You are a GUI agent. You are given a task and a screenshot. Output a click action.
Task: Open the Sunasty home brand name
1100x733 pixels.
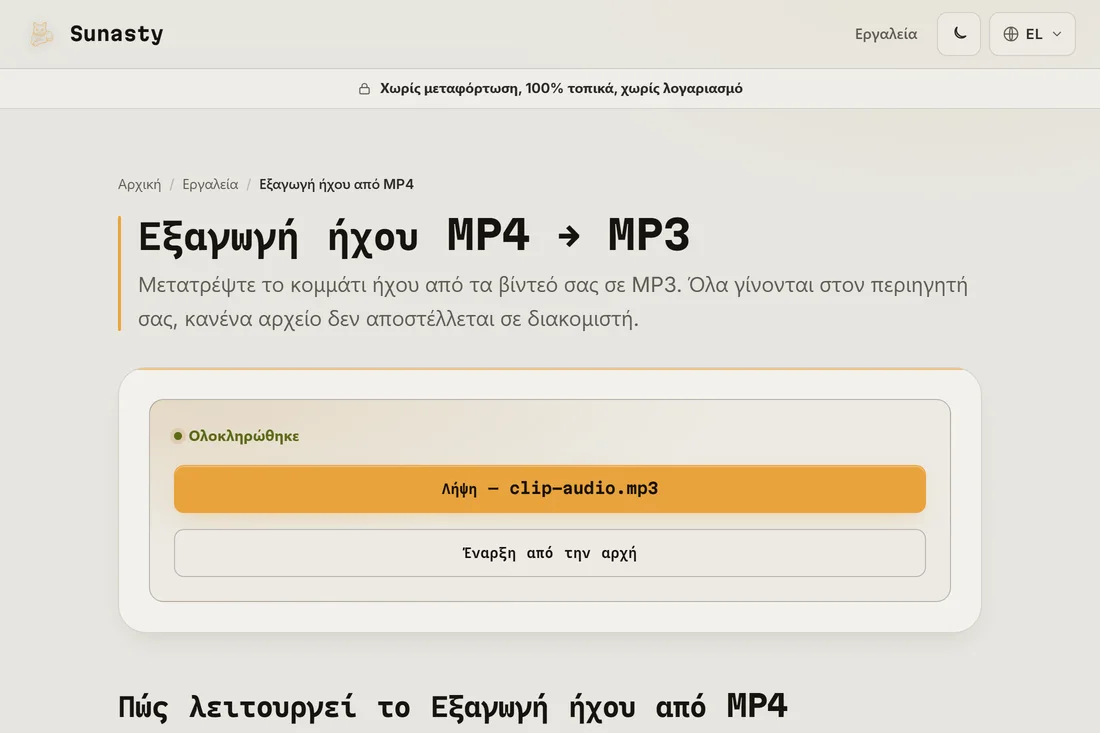(x=116, y=34)
